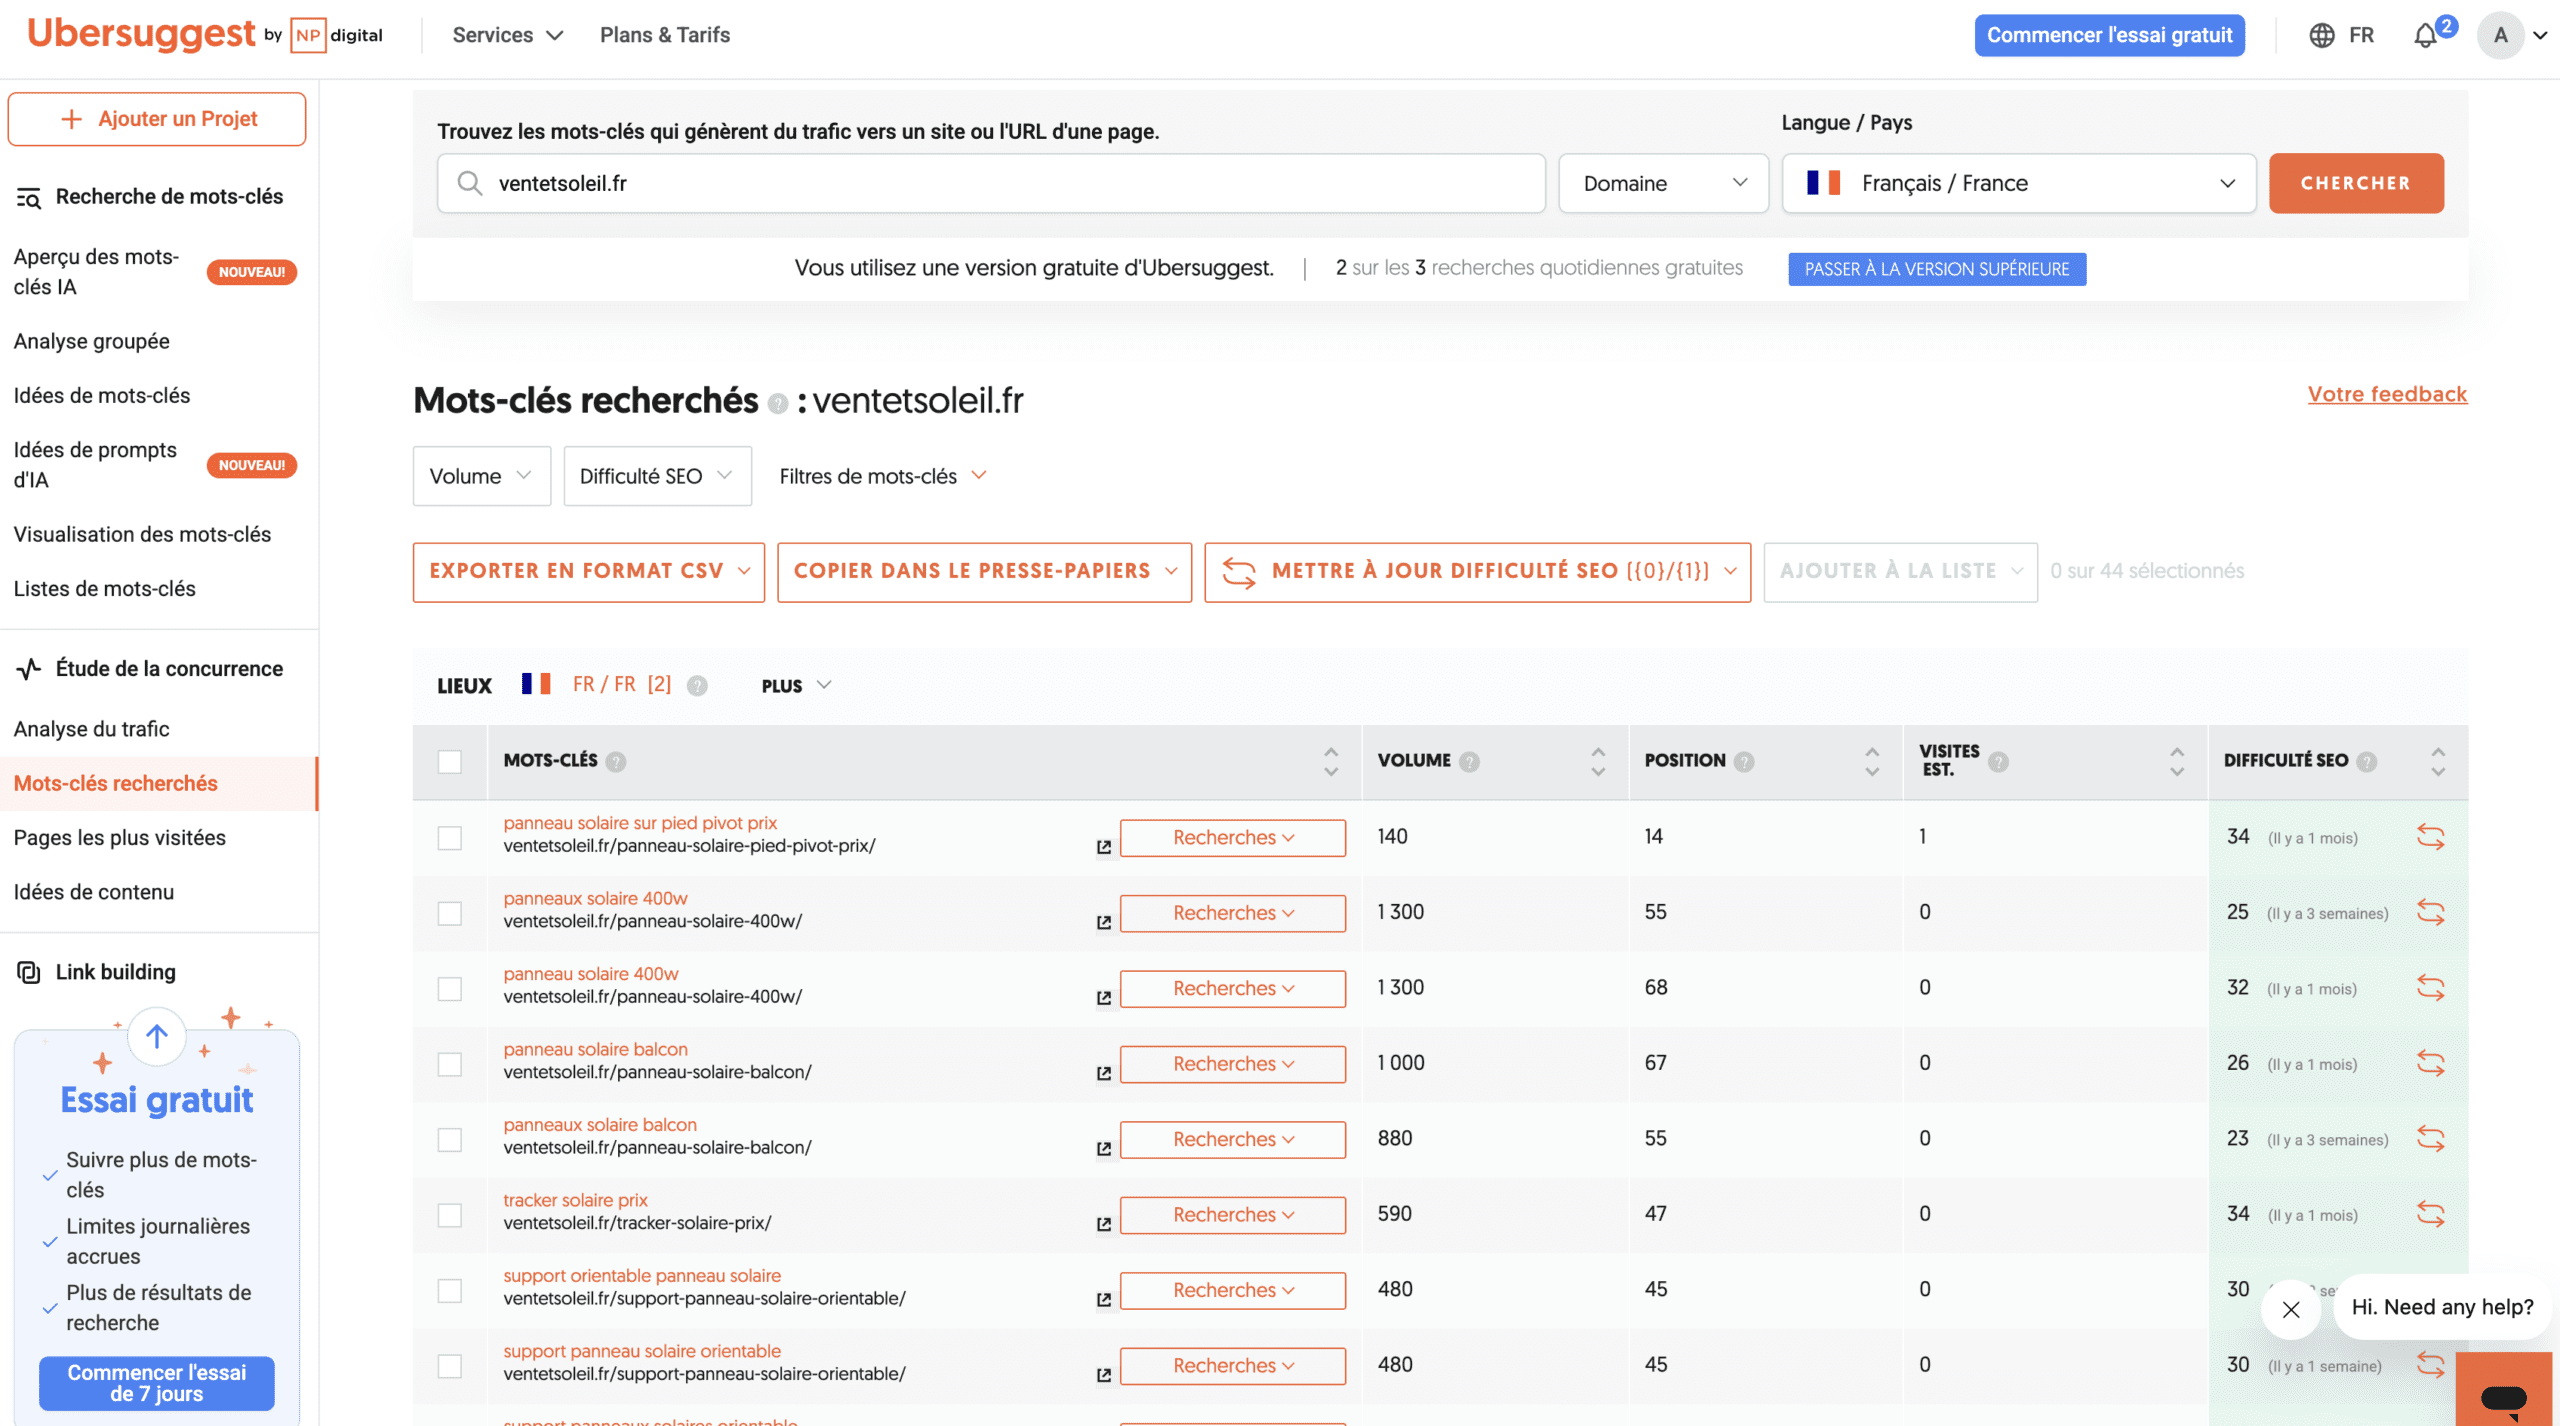This screenshot has width=2560, height=1426.
Task: Click the Étude de la concurrence graph icon
Action: coord(27,668)
